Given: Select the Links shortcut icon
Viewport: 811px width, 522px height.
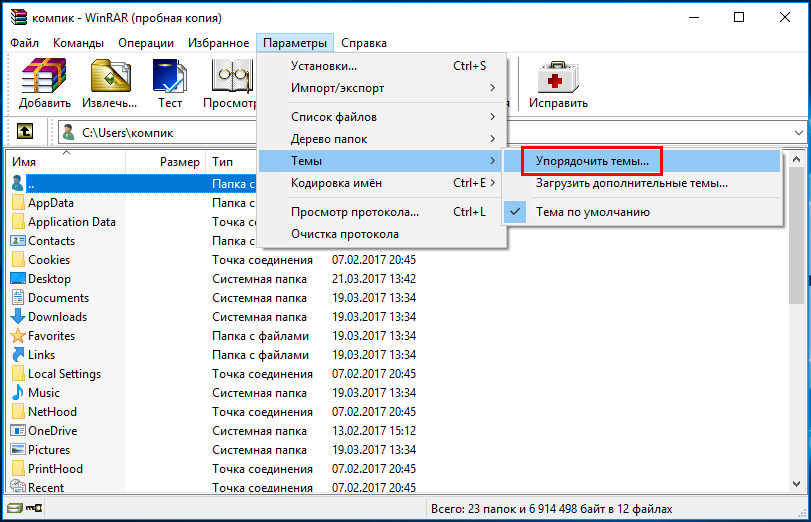Looking at the screenshot, I should click(x=18, y=355).
